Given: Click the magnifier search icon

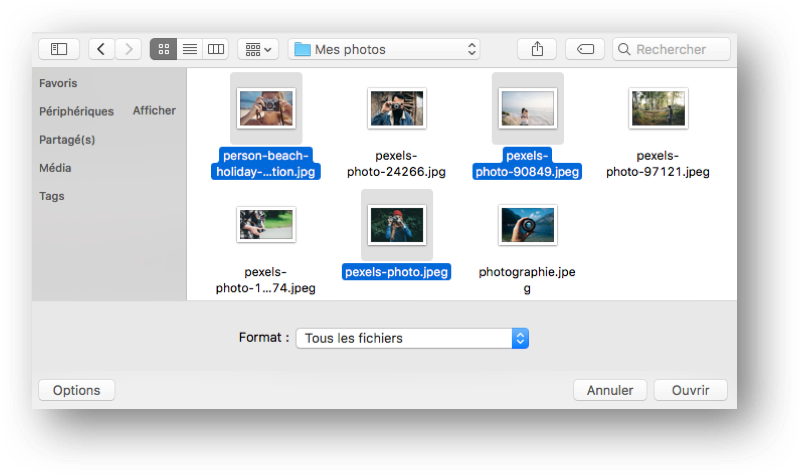Looking at the screenshot, I should tap(624, 49).
